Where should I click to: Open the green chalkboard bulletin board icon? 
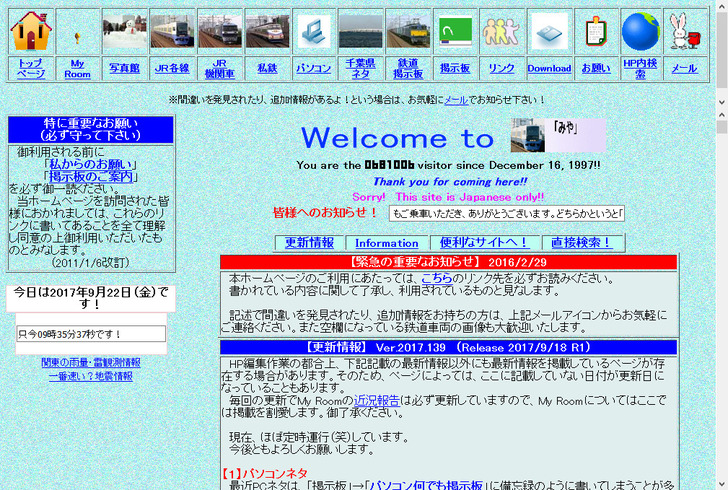(x=455, y=31)
